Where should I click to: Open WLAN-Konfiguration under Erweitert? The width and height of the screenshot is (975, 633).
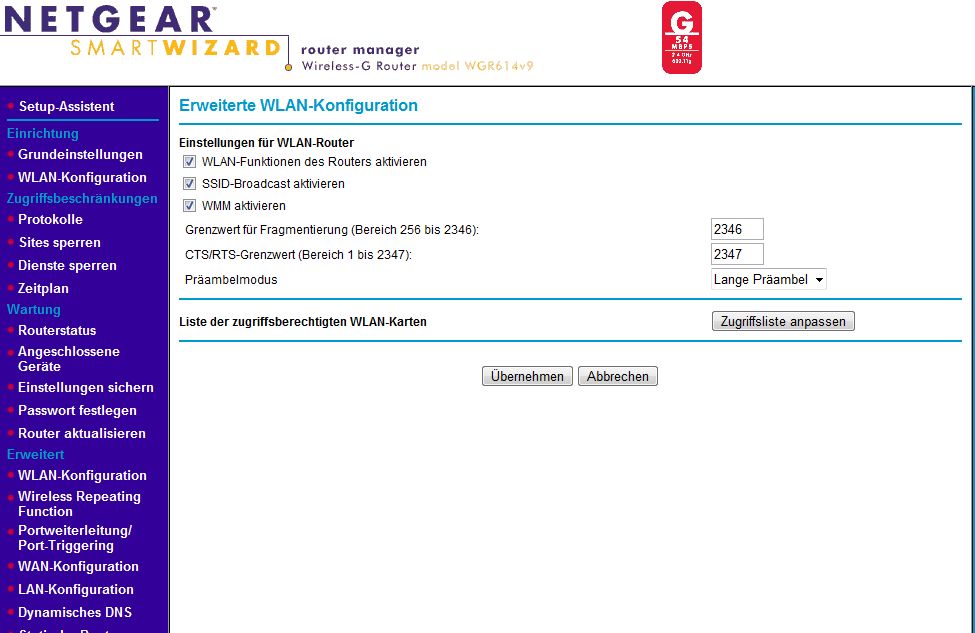coord(82,475)
